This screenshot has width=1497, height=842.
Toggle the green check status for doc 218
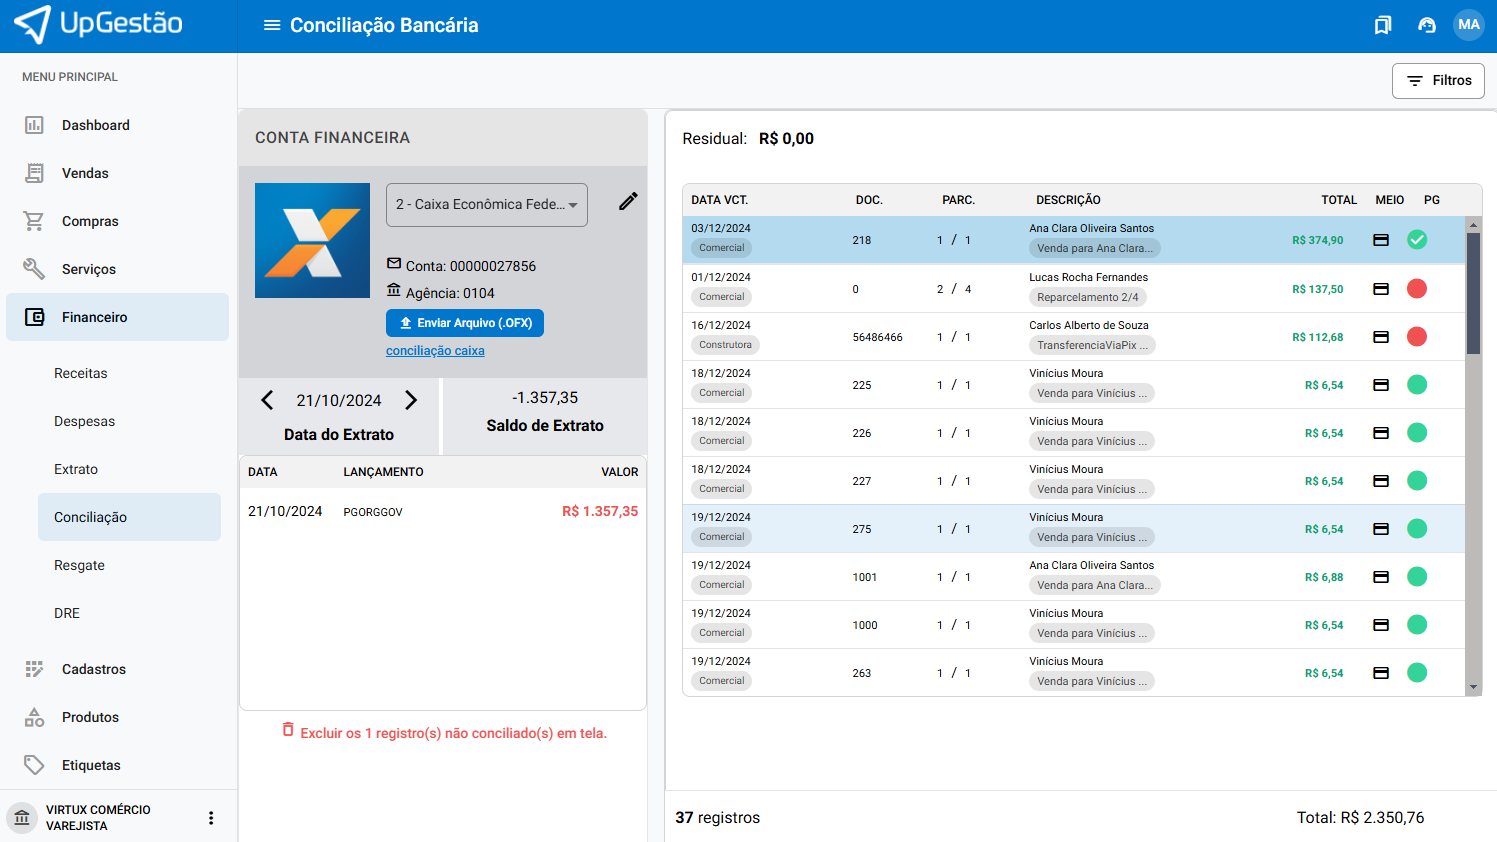1417,240
